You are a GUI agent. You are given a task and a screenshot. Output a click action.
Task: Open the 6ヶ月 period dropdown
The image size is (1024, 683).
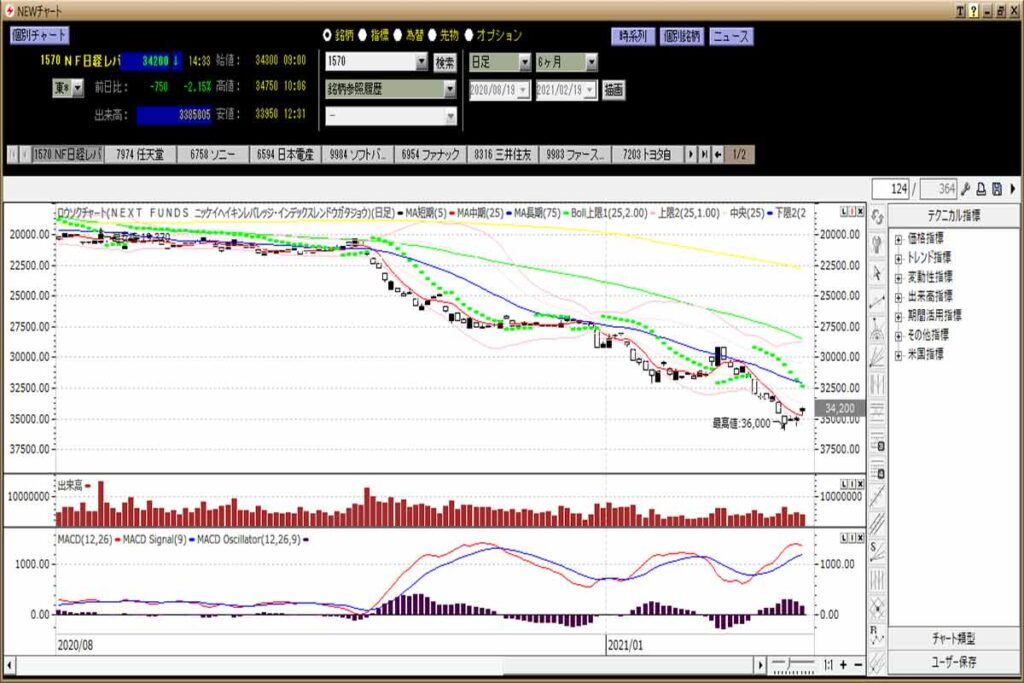click(591, 62)
